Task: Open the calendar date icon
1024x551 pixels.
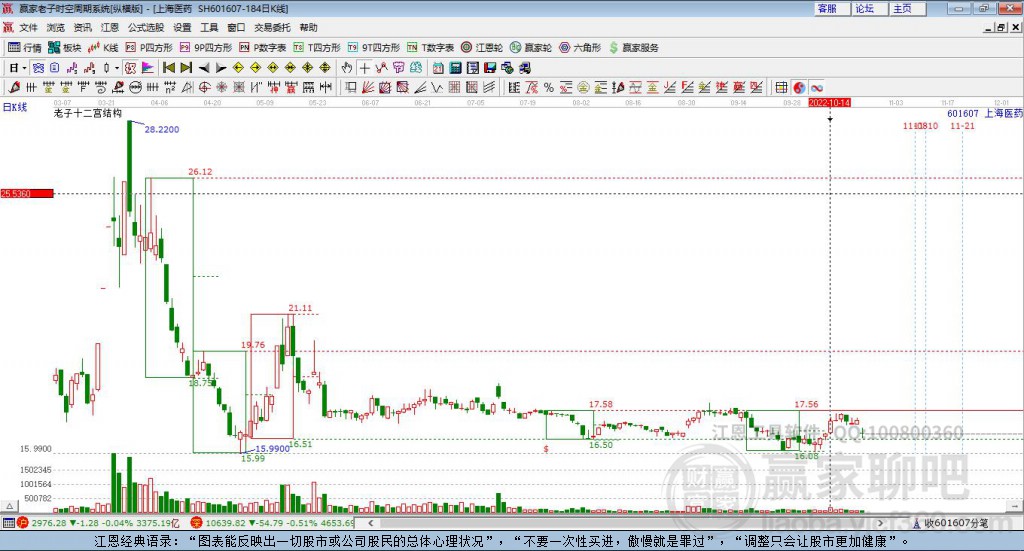Action: [438, 68]
